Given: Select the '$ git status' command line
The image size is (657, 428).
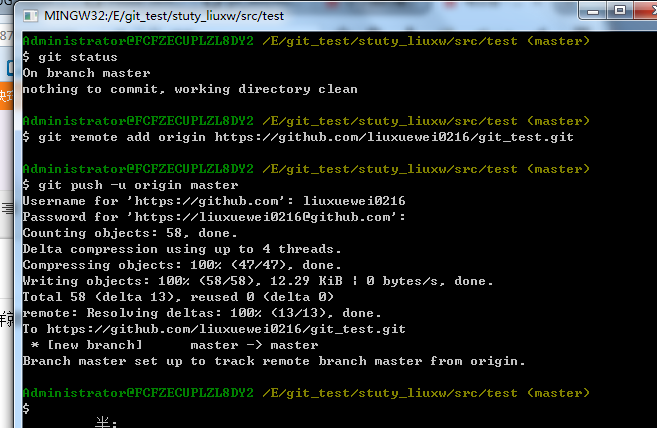Looking at the screenshot, I should (x=70, y=57).
